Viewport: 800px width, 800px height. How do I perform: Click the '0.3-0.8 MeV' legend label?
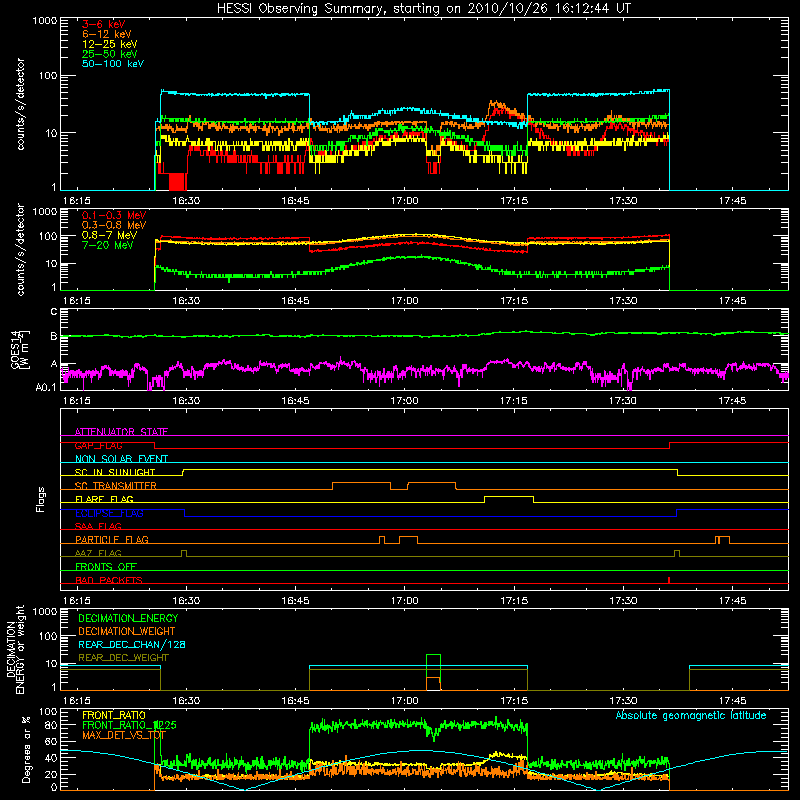tap(114, 225)
